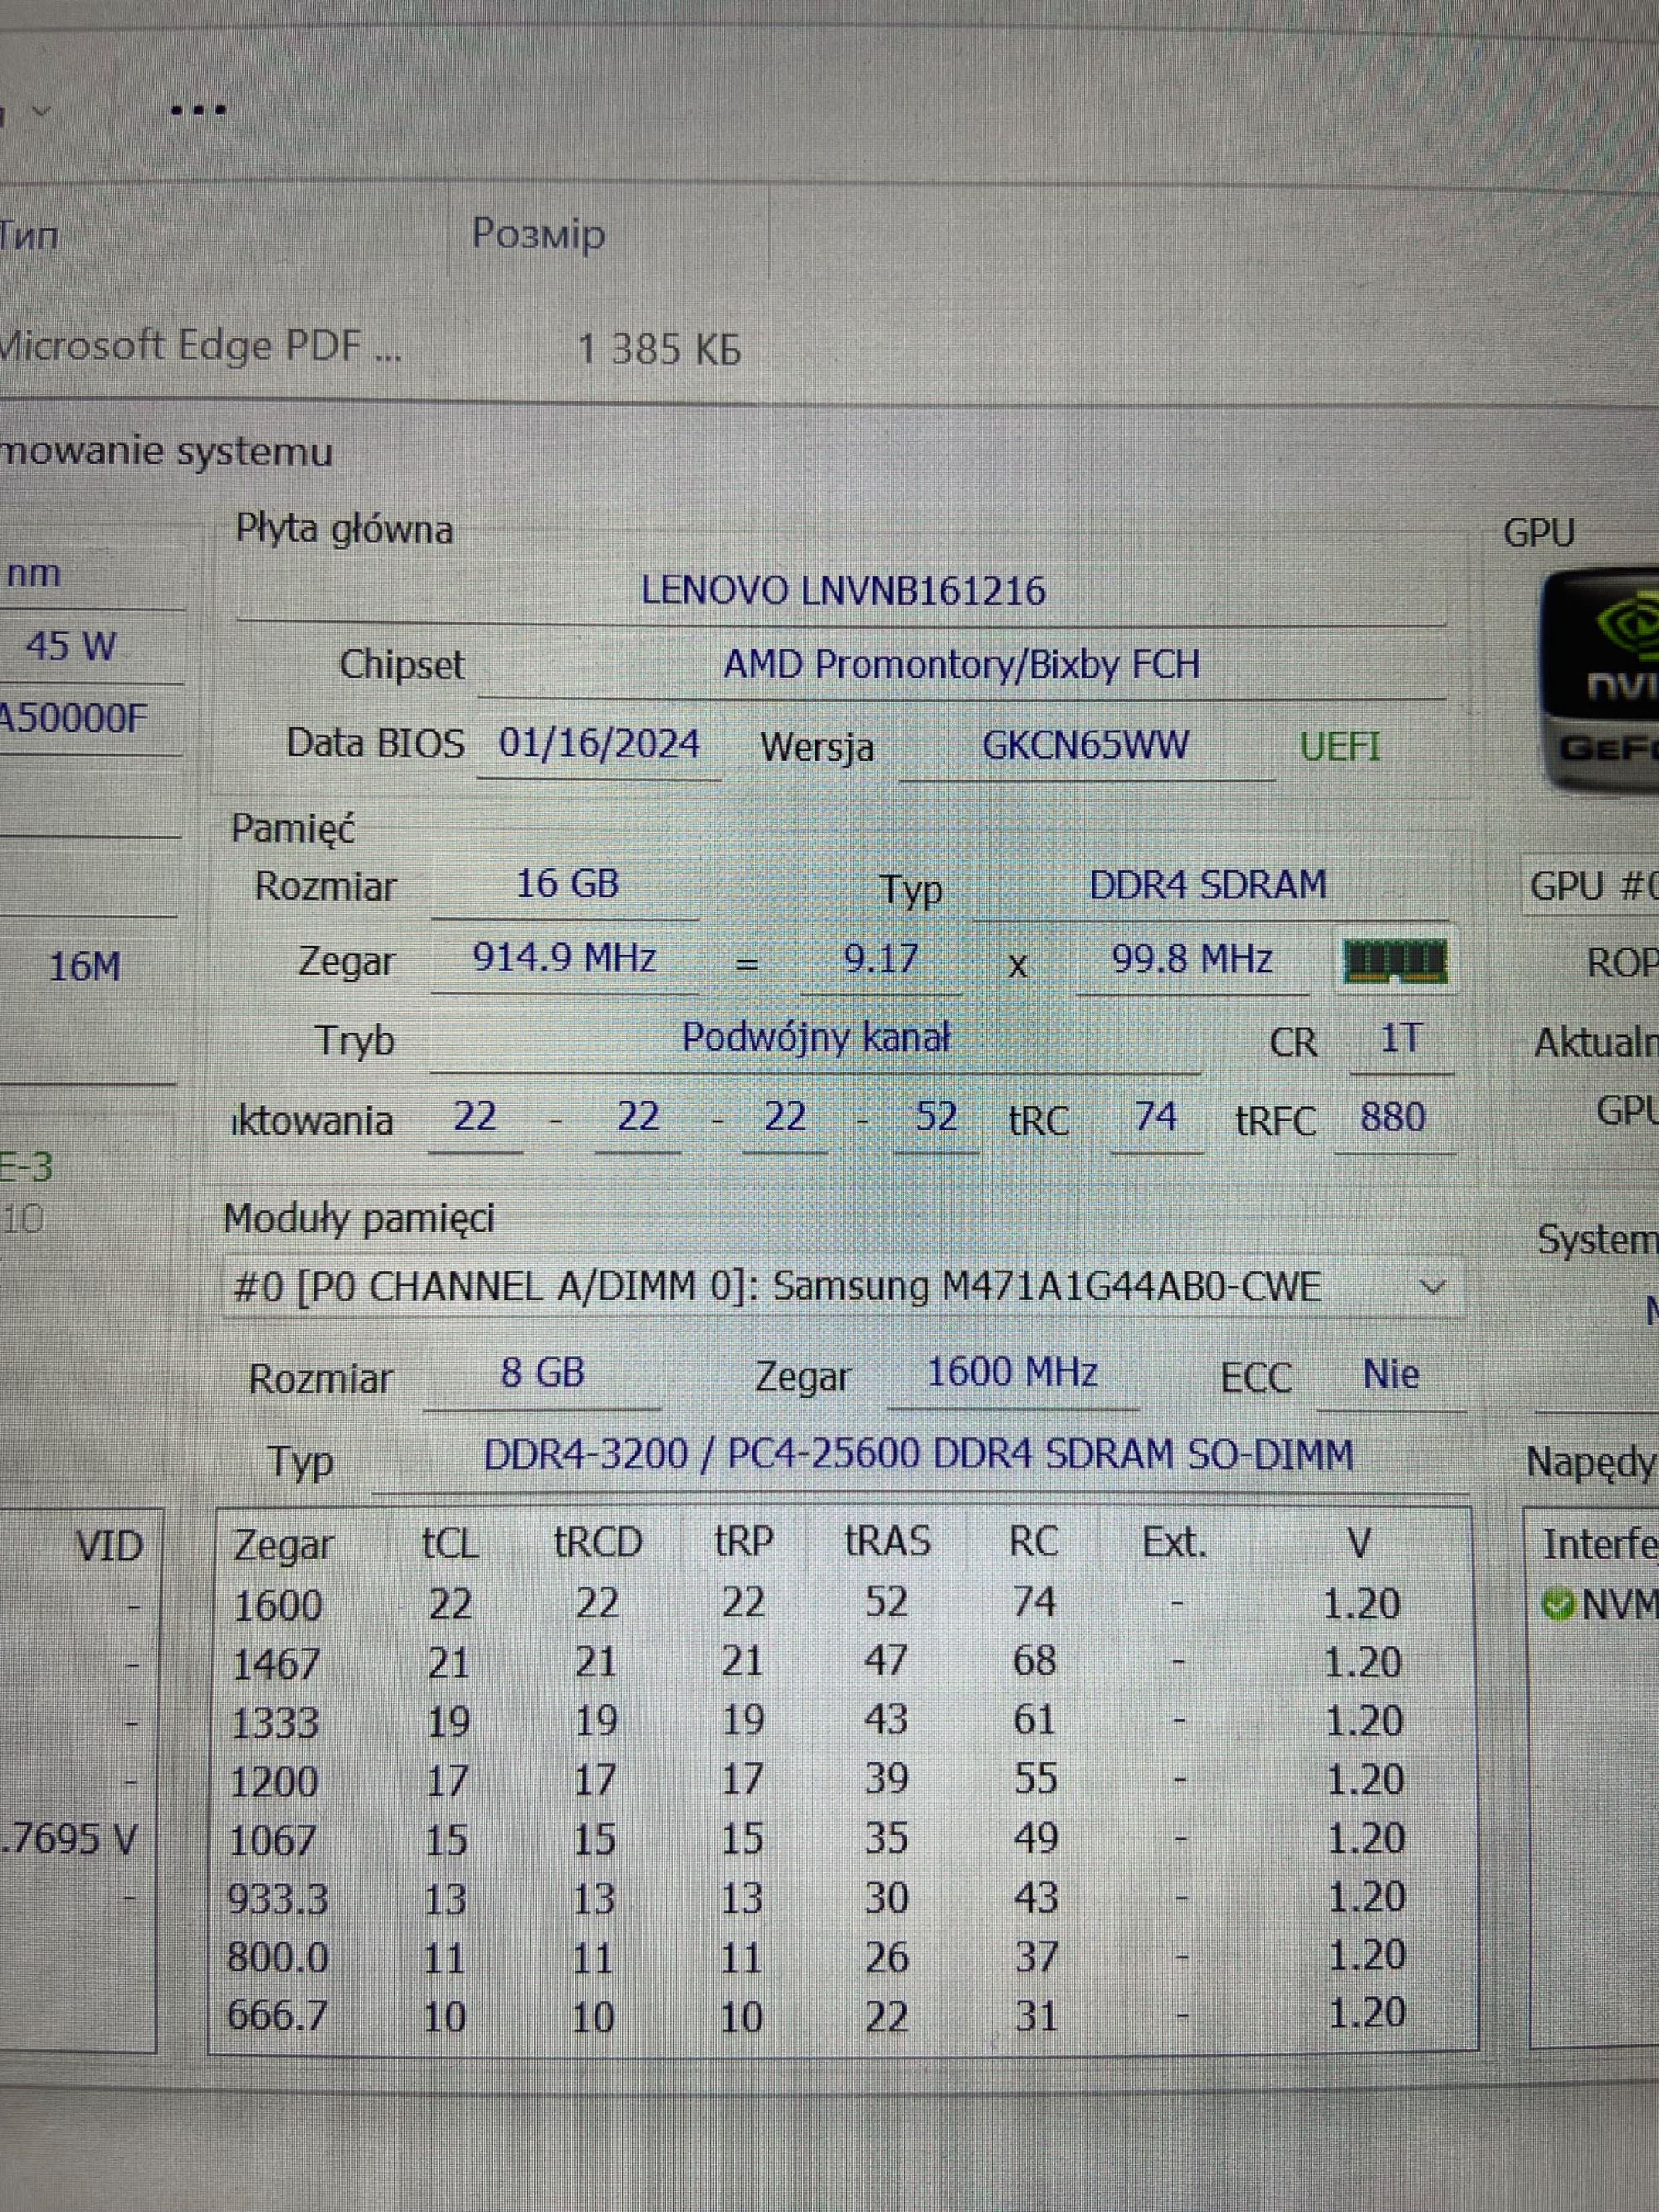The image size is (1659, 2212).
Task: Click the tRFC value 880
Action: click(x=1393, y=1117)
